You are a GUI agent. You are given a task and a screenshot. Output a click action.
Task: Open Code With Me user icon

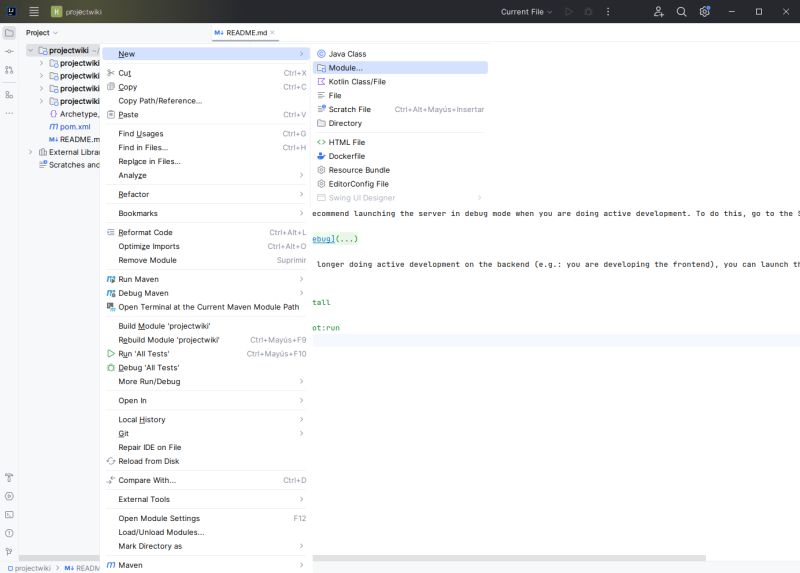coord(658,12)
